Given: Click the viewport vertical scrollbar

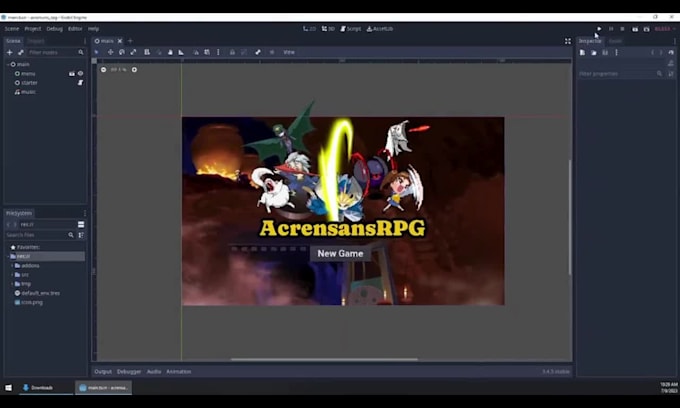Looking at the screenshot, I should tap(570, 217).
